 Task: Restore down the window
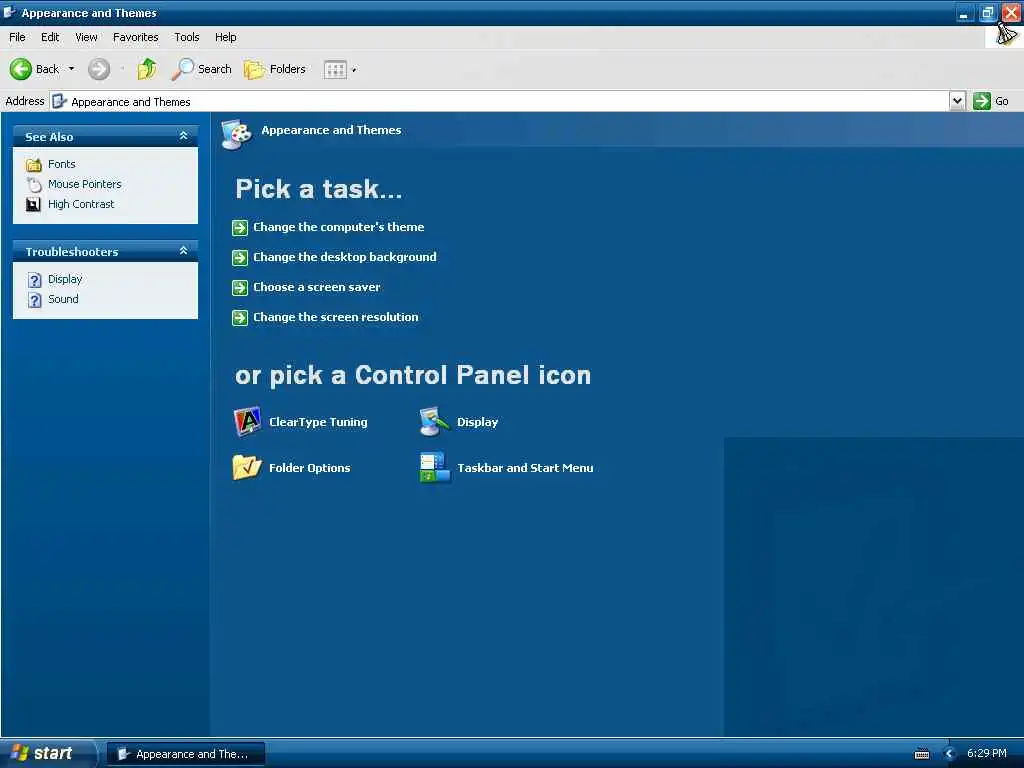pyautogui.click(x=987, y=13)
